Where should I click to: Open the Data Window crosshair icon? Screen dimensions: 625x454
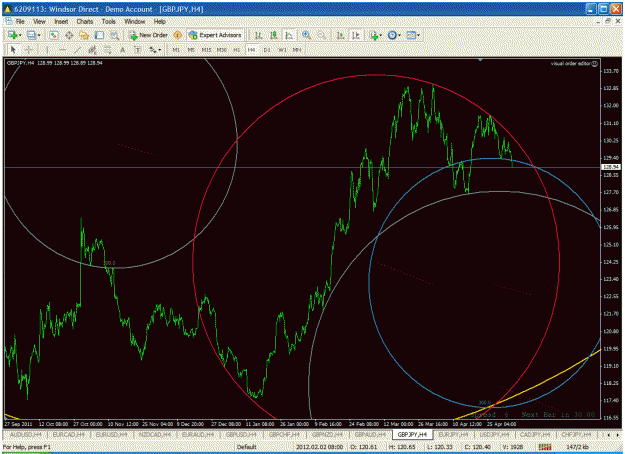pos(69,35)
